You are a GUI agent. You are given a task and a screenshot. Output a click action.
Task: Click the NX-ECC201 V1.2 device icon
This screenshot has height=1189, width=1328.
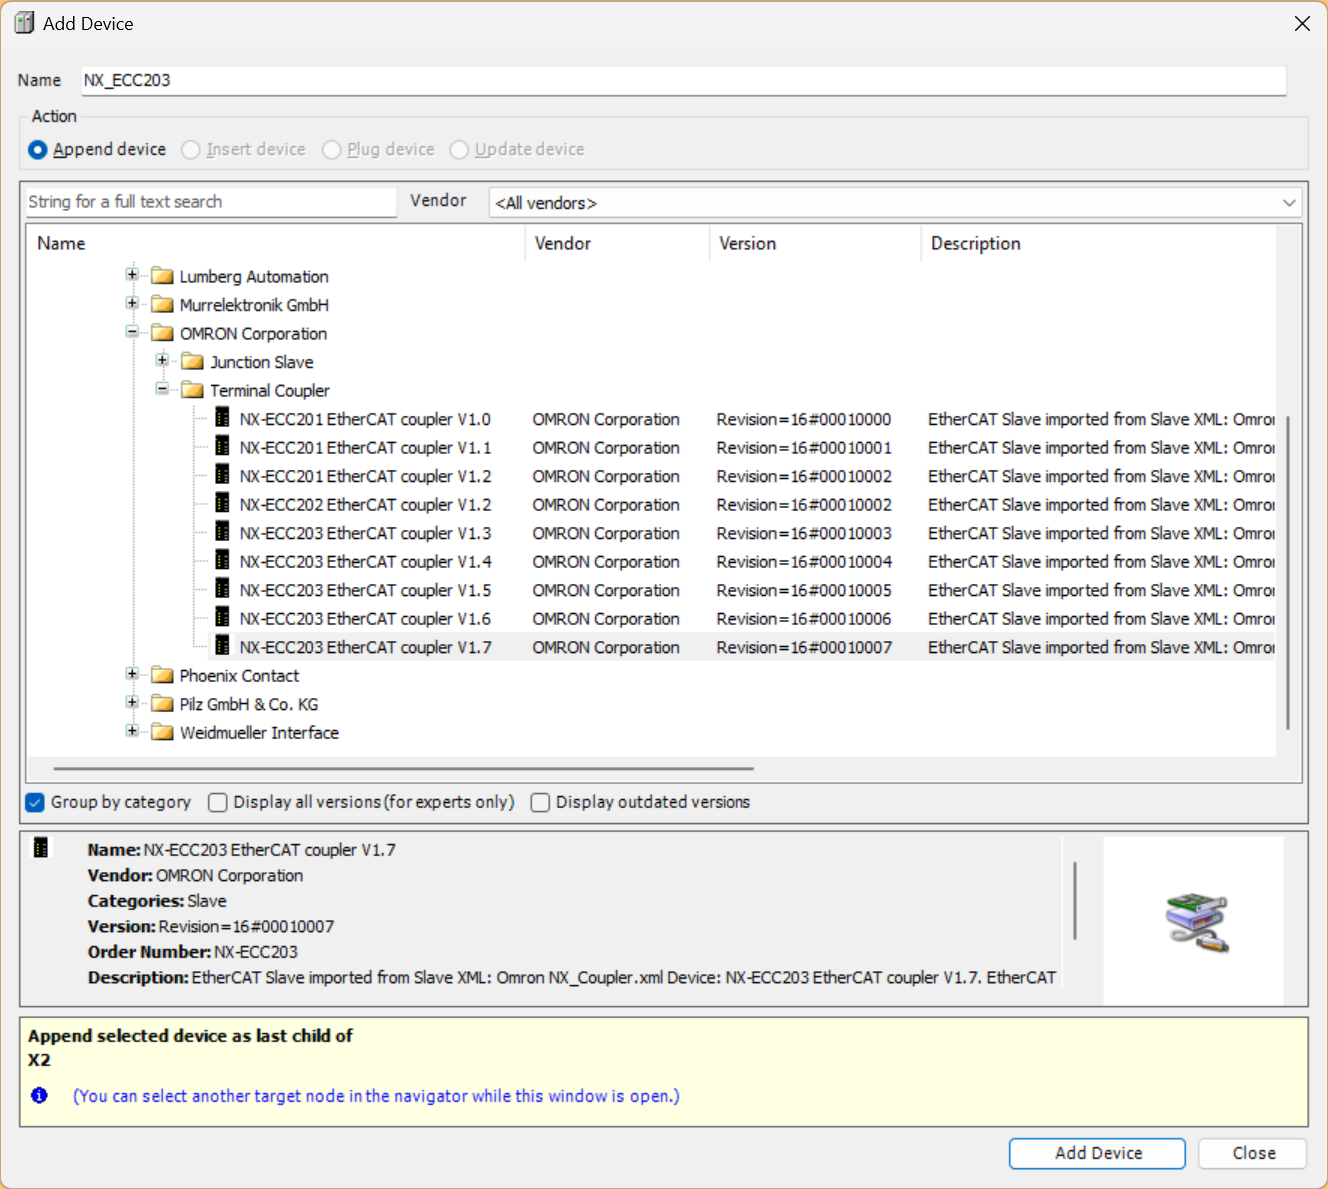click(222, 475)
